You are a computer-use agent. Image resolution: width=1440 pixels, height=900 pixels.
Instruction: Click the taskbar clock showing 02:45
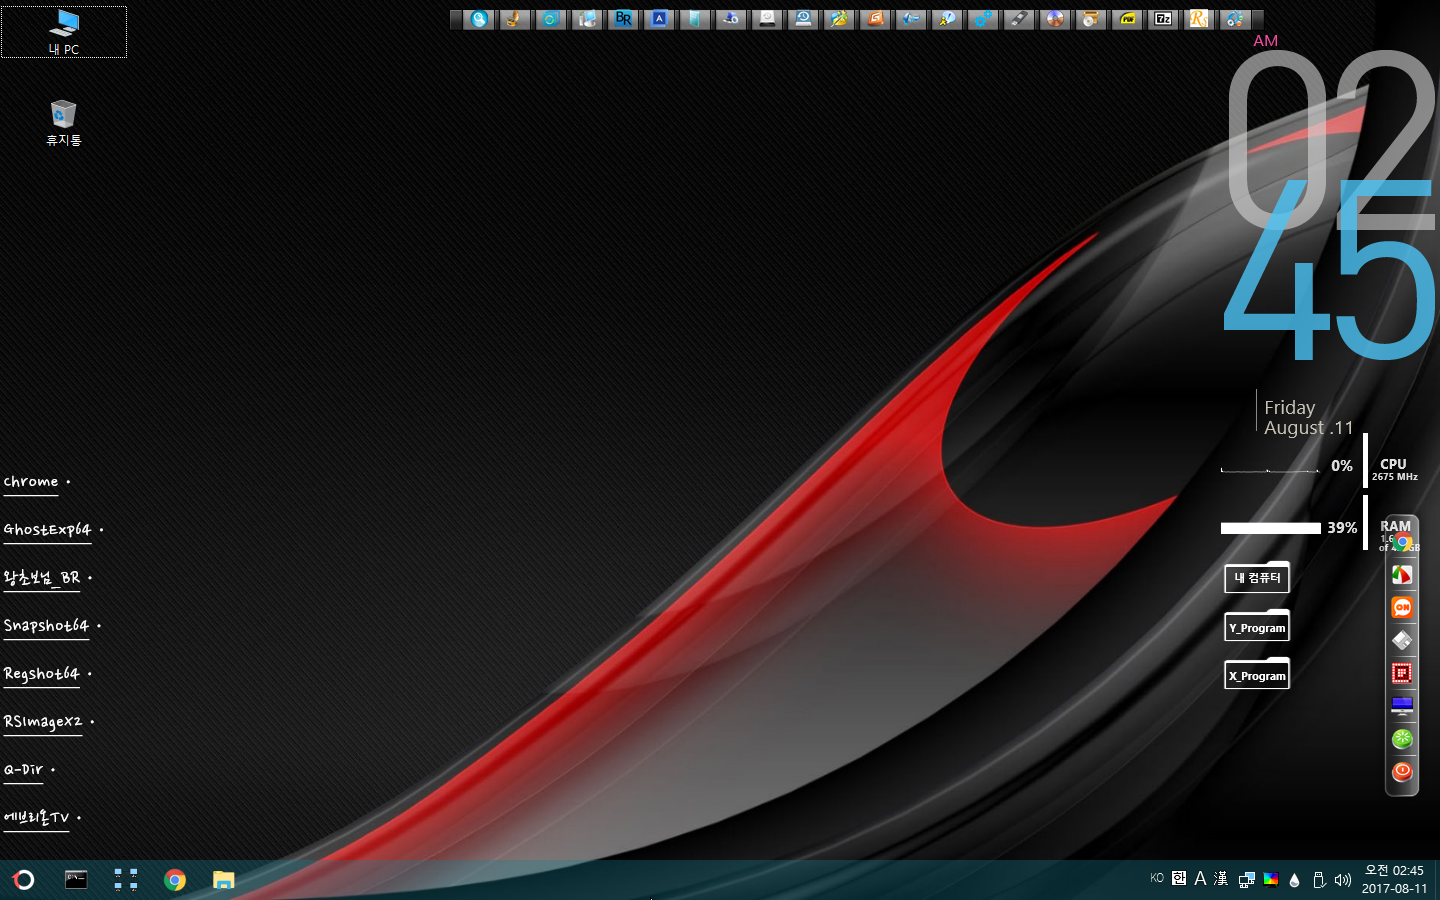point(1394,880)
